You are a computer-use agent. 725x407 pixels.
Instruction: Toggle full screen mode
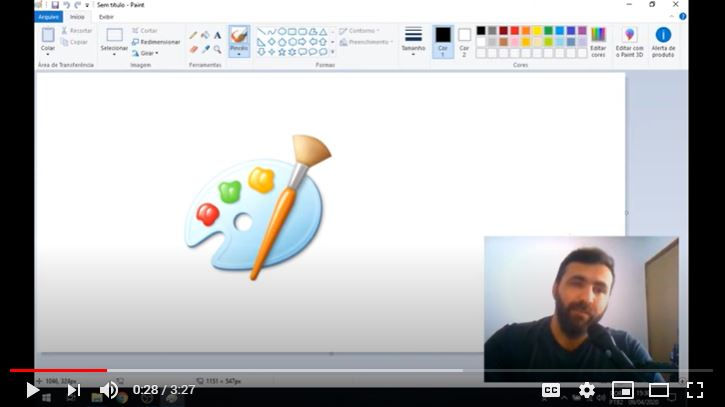[x=695, y=390]
